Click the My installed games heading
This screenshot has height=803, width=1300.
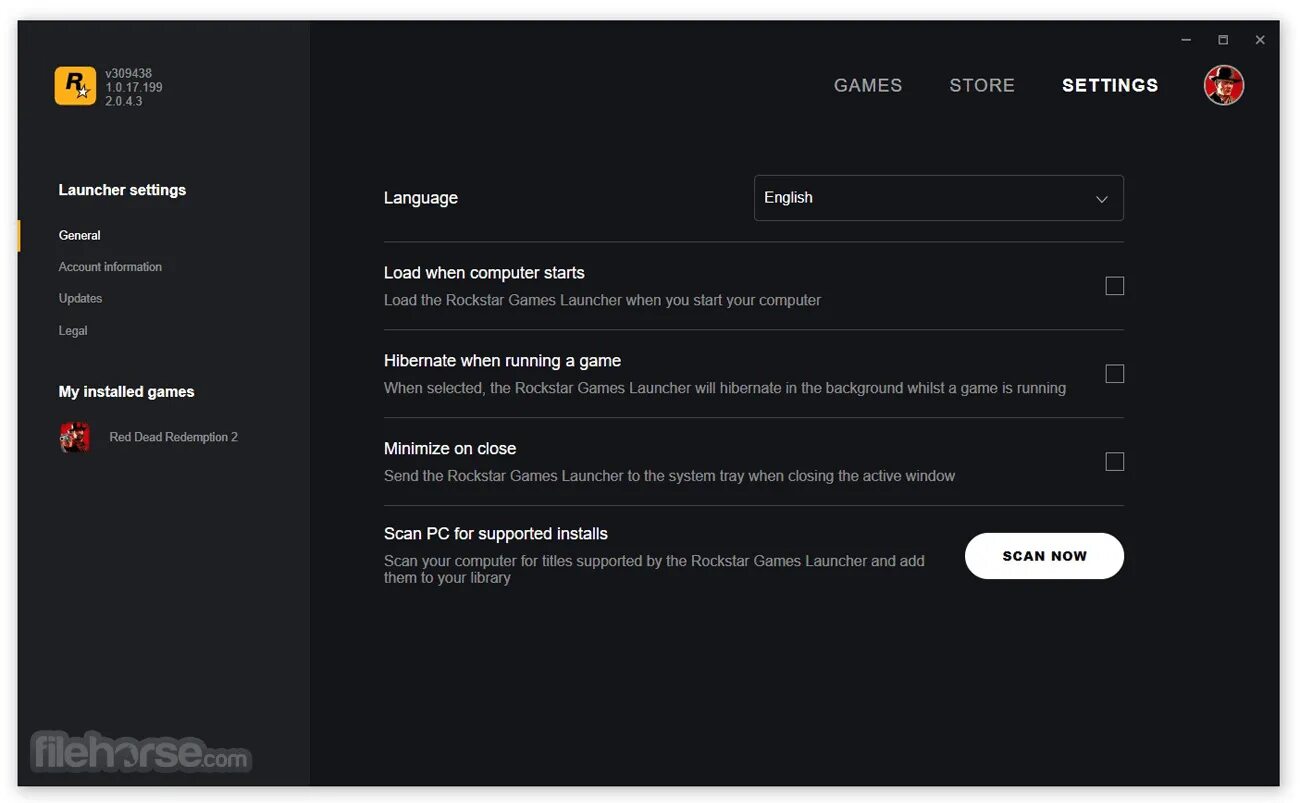126,392
